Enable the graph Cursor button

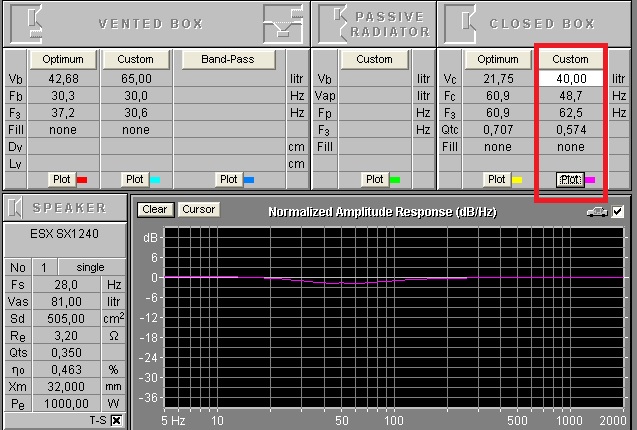click(198, 210)
